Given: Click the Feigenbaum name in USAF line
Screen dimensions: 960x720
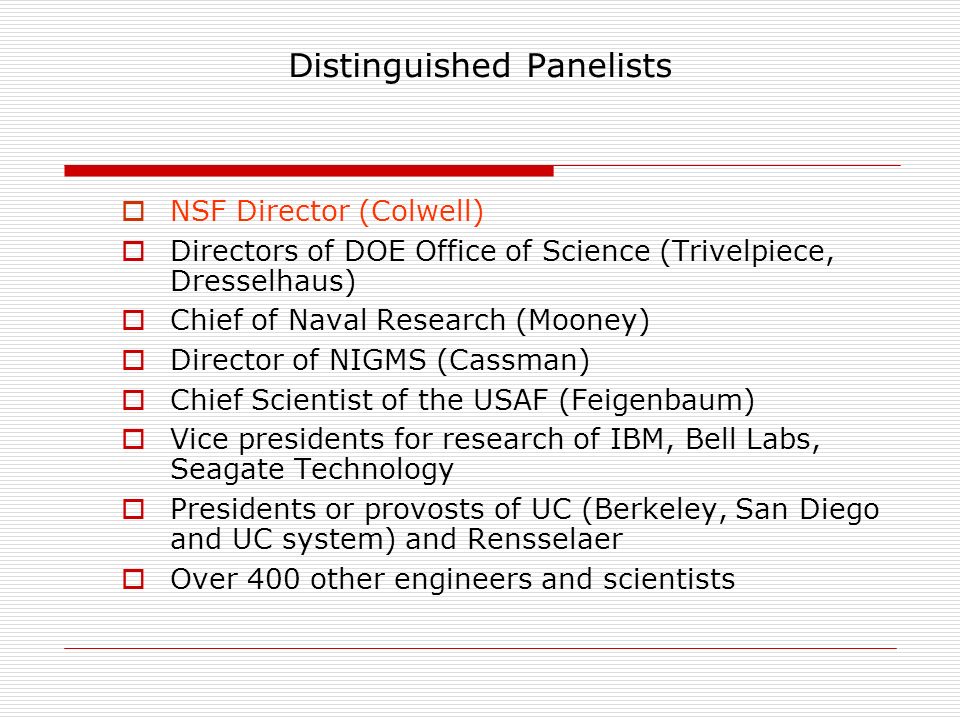Looking at the screenshot, I should coord(657,400).
